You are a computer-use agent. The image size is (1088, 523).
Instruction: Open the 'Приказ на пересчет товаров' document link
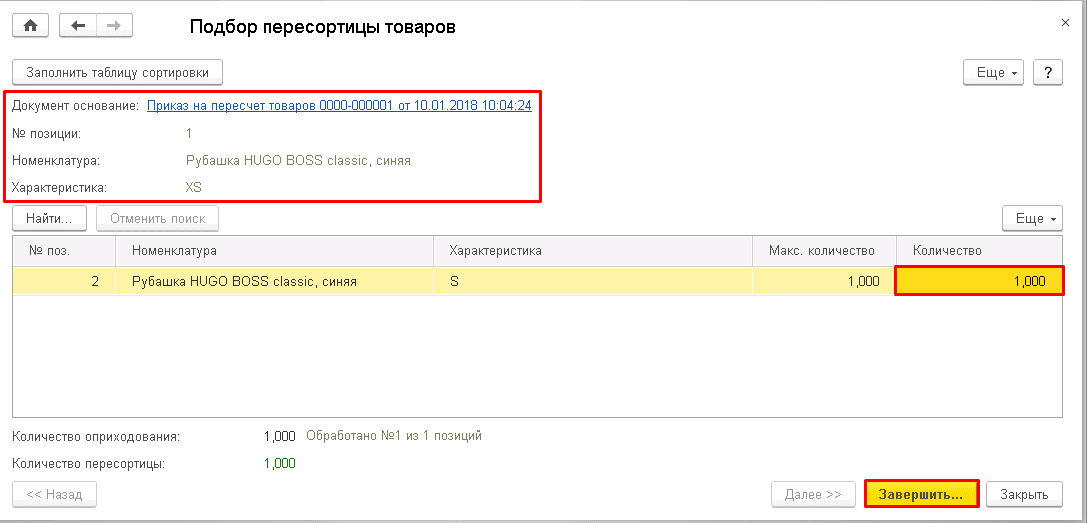[339, 105]
